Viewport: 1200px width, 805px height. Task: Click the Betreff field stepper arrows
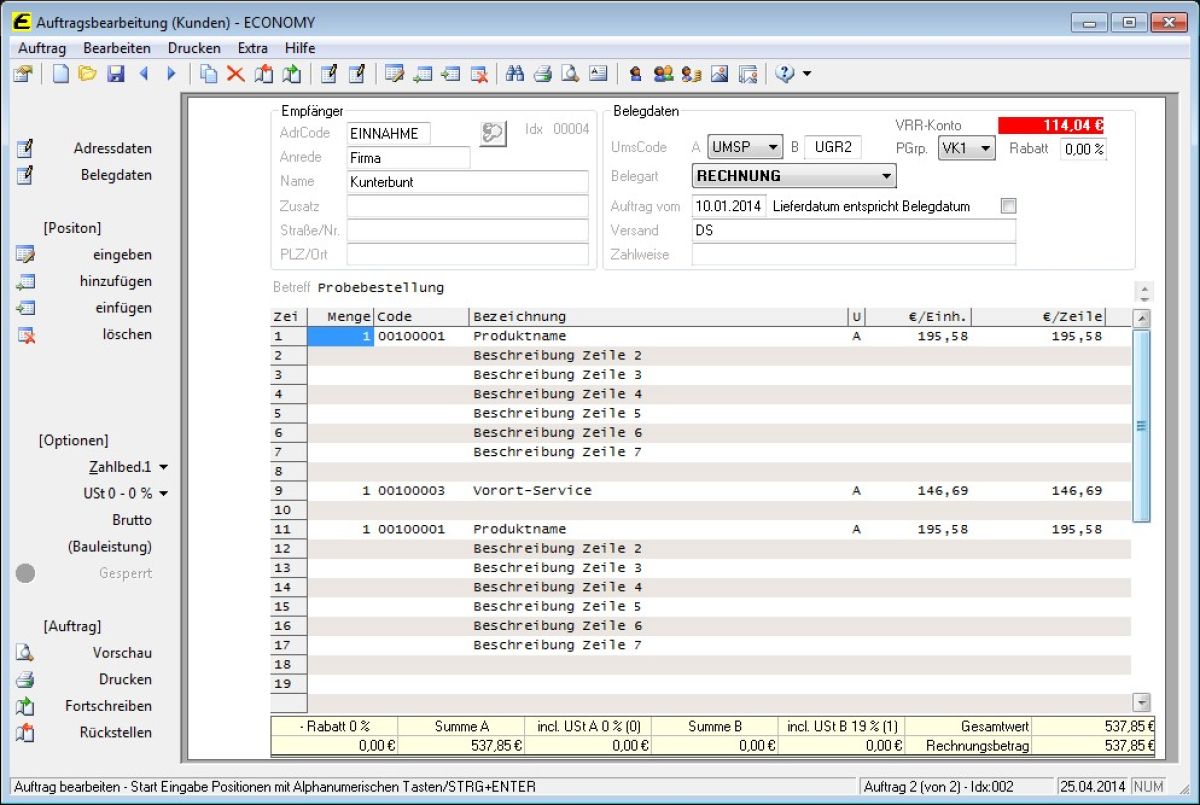1146,291
